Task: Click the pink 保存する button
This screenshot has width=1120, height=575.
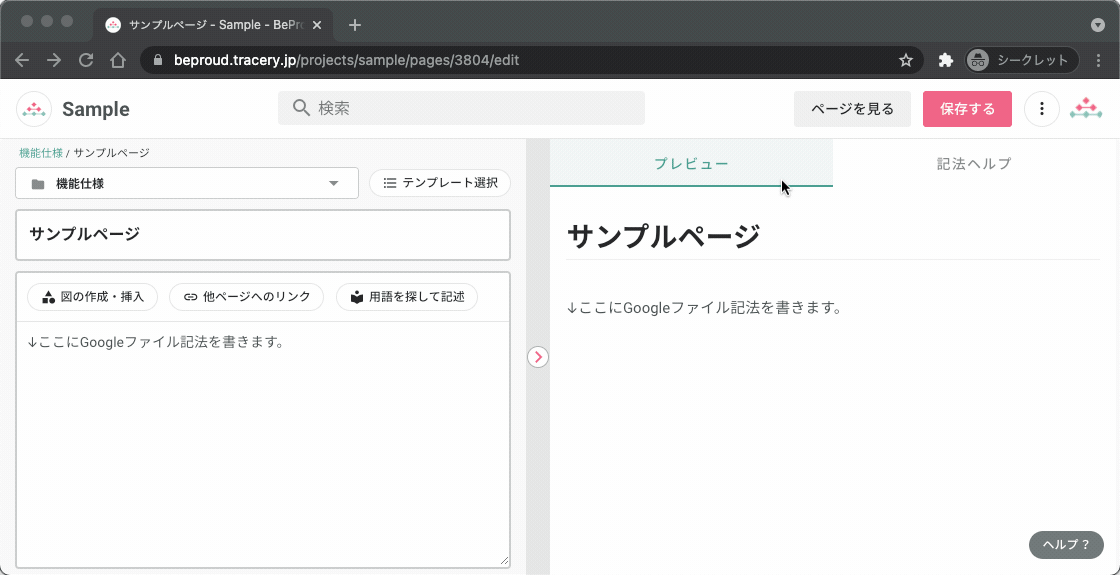Action: [x=967, y=109]
